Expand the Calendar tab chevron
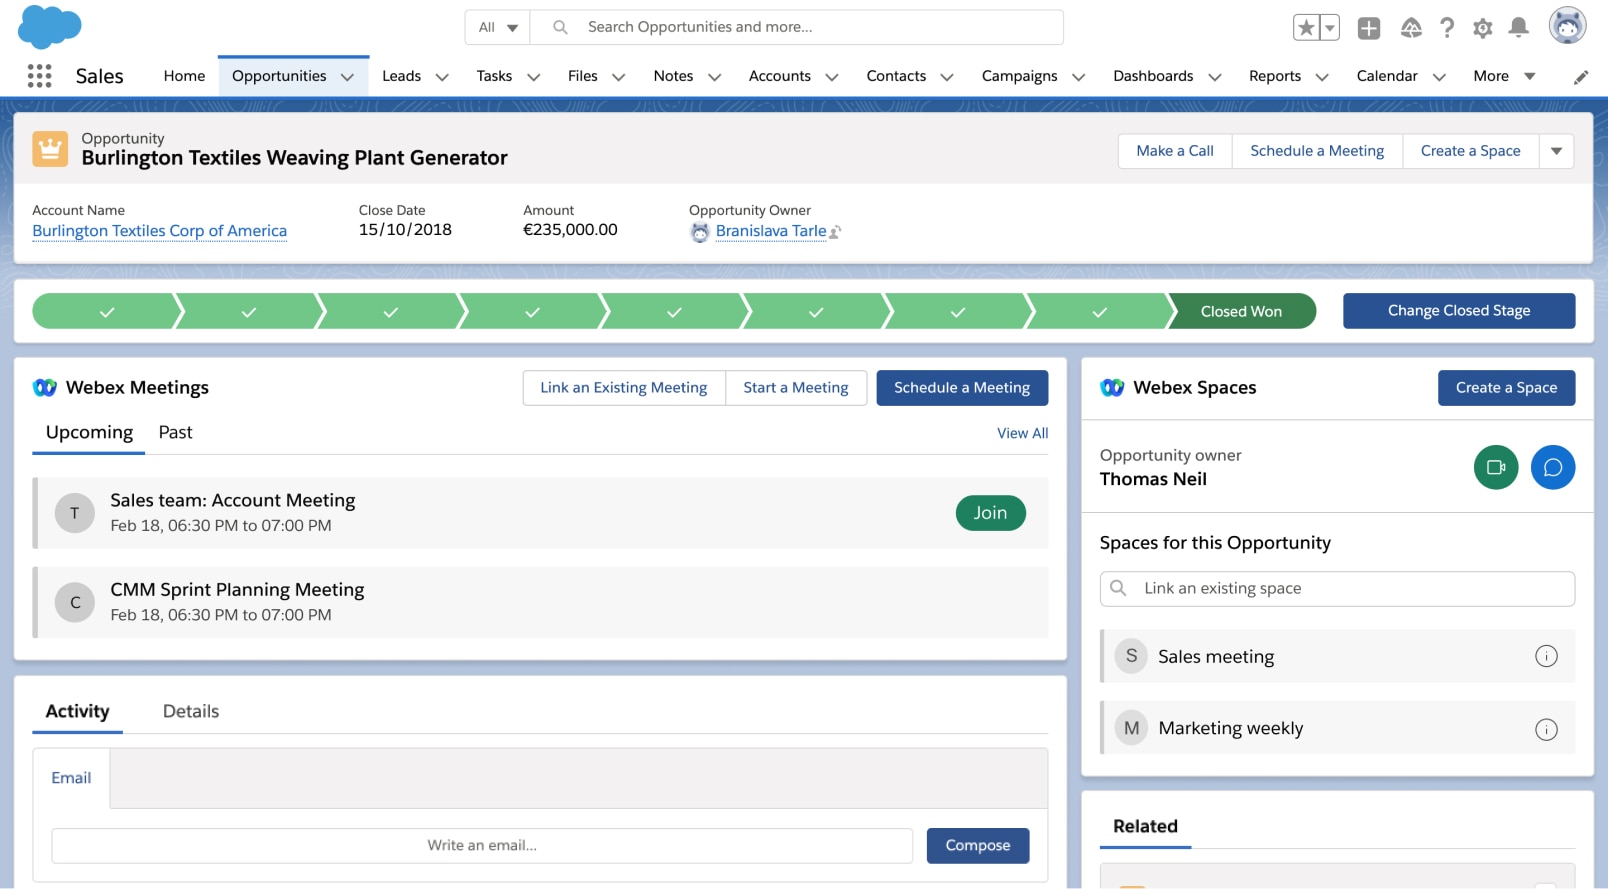Image resolution: width=1608 pixels, height=889 pixels. pos(1438,77)
